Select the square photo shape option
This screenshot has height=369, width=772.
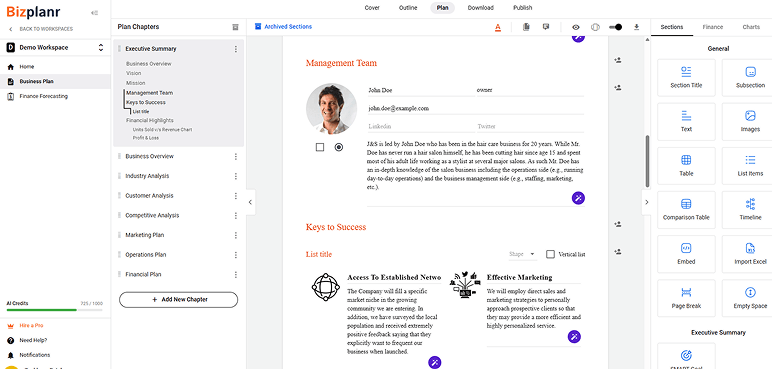[x=320, y=147]
